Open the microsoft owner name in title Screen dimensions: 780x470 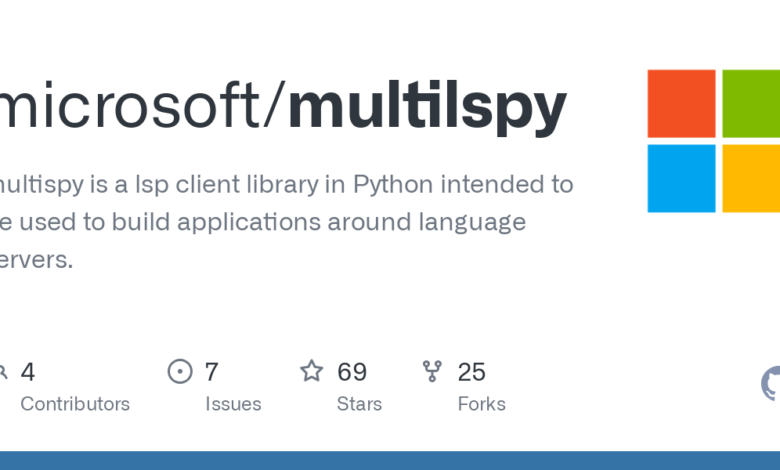click(x=137, y=108)
